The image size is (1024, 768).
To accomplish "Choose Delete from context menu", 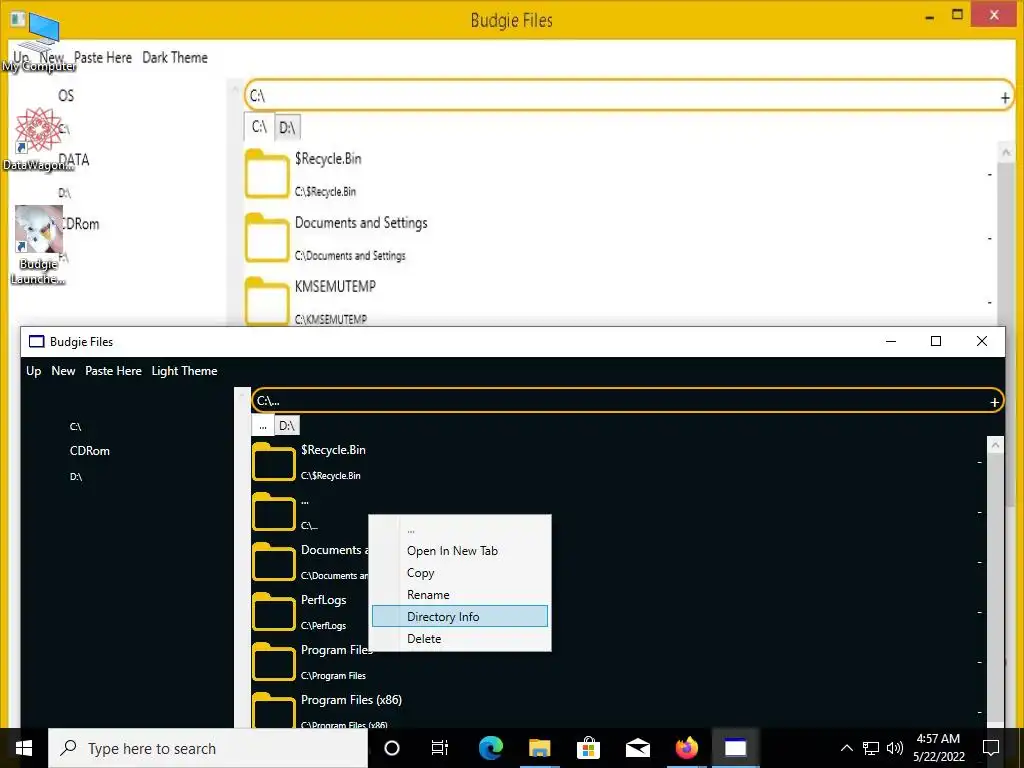I will (x=424, y=638).
